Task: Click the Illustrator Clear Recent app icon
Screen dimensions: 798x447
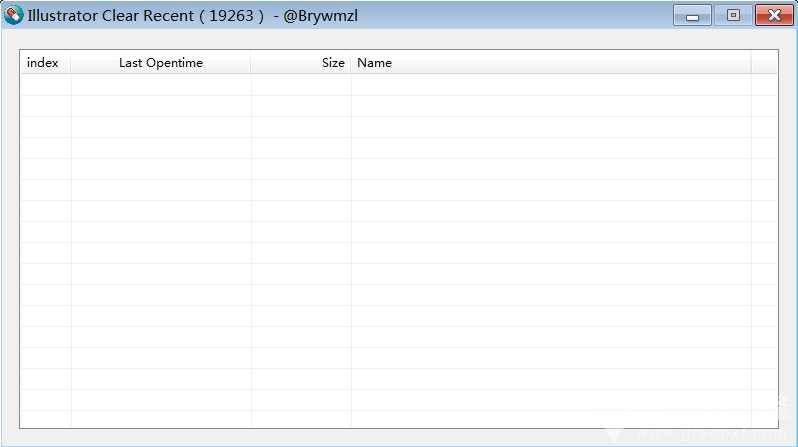Action: click(14, 16)
